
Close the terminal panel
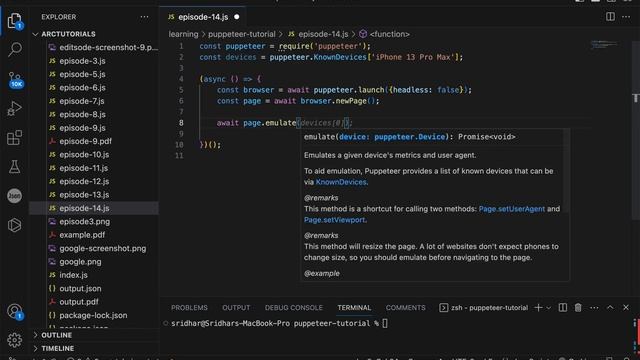coord(626,307)
